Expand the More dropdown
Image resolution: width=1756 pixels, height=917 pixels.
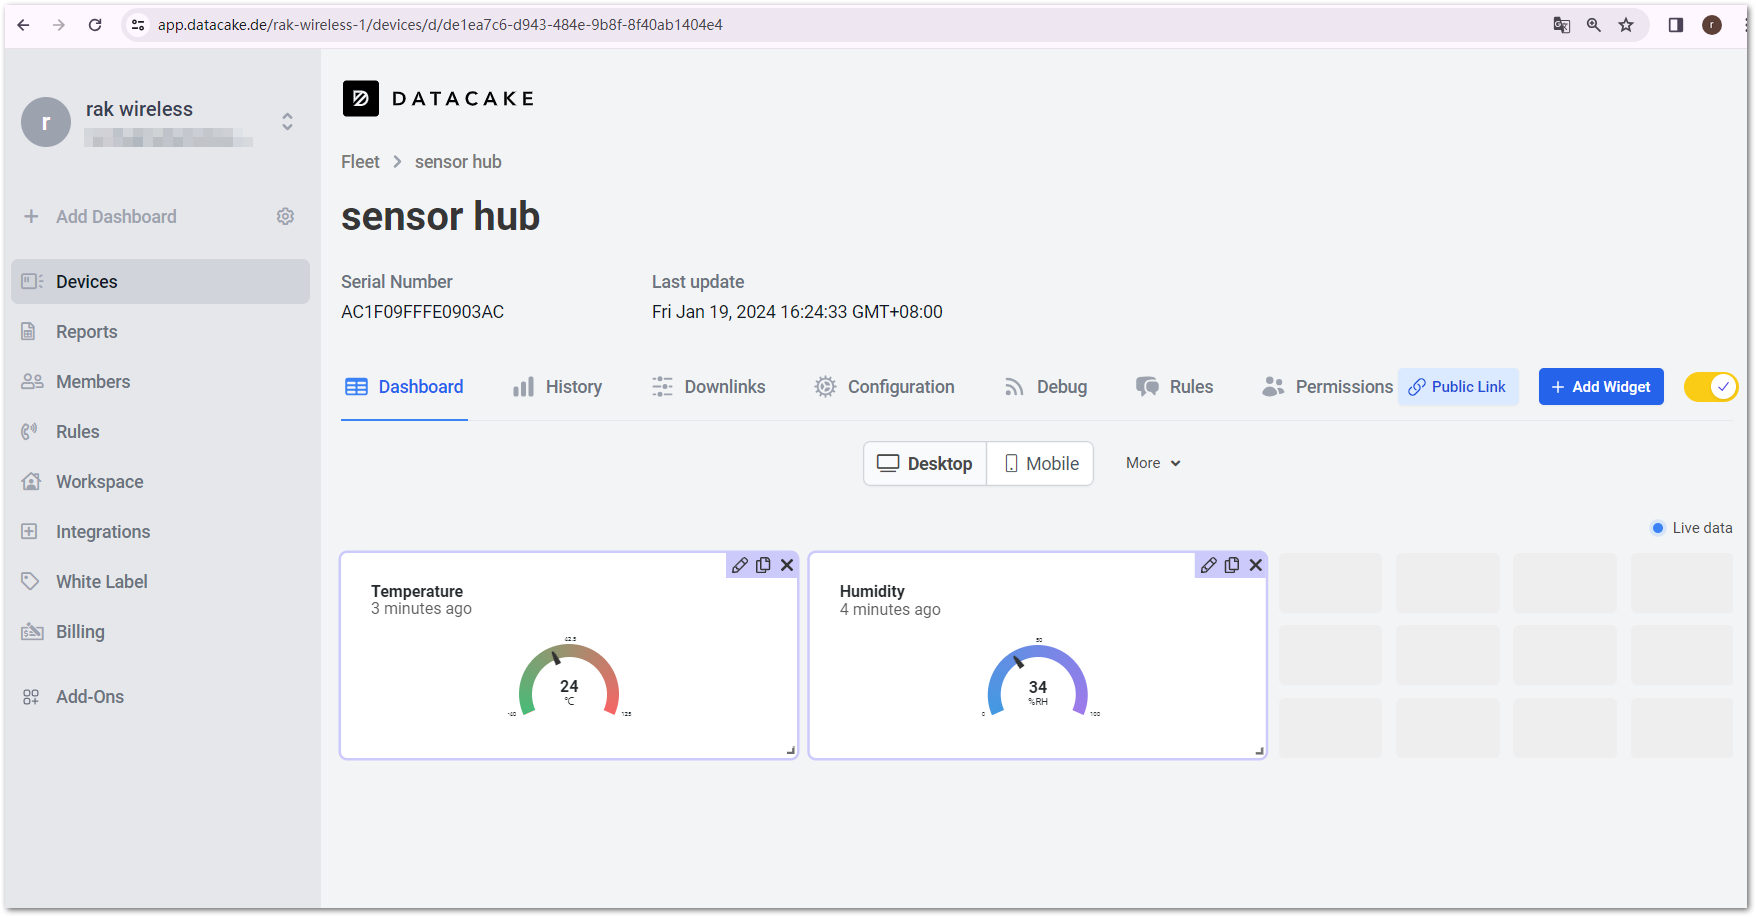(1153, 463)
